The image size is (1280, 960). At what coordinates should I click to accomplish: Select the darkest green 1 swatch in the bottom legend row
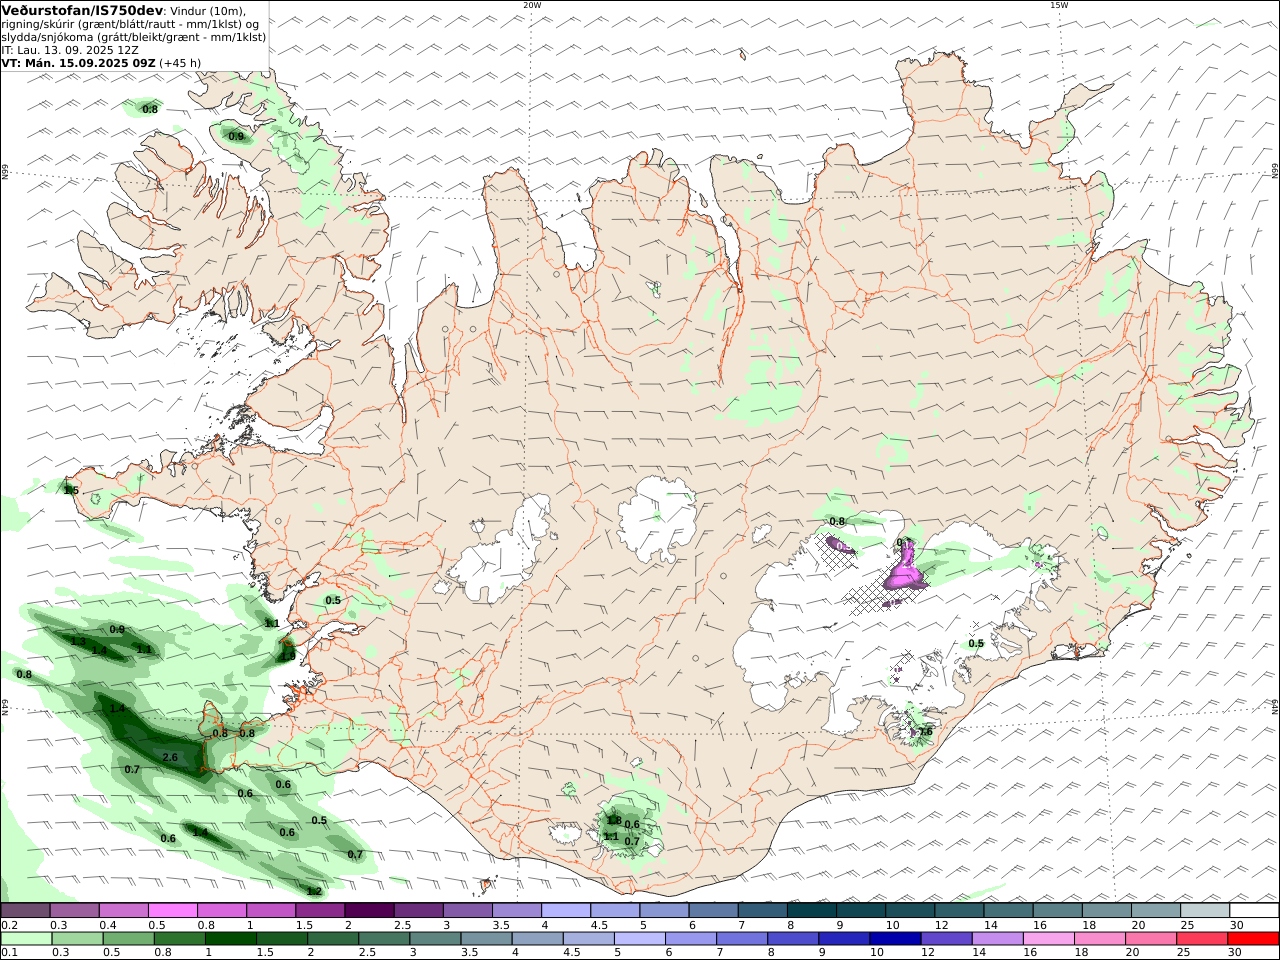pos(231,939)
